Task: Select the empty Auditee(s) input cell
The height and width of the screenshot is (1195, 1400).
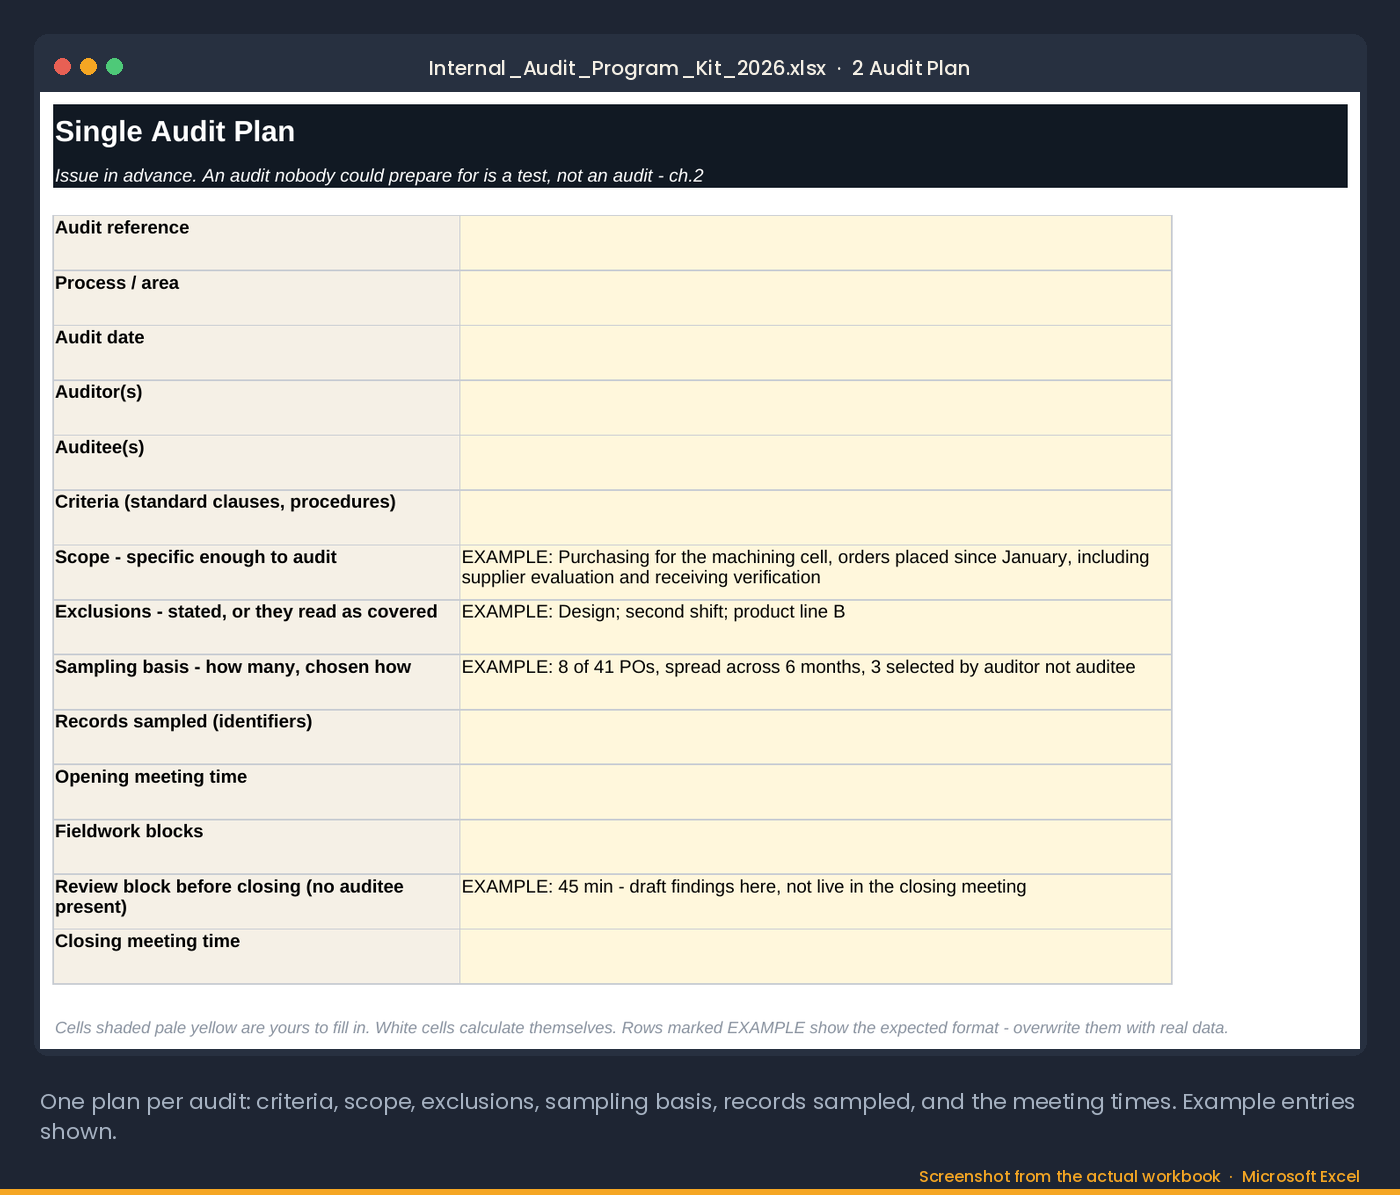Action: click(x=815, y=463)
